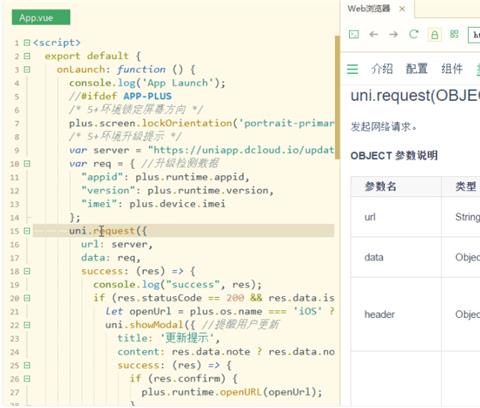The width and height of the screenshot is (480, 408).
Task: Click 'APP-PLUS' on line 5
Action: tap(148, 96)
